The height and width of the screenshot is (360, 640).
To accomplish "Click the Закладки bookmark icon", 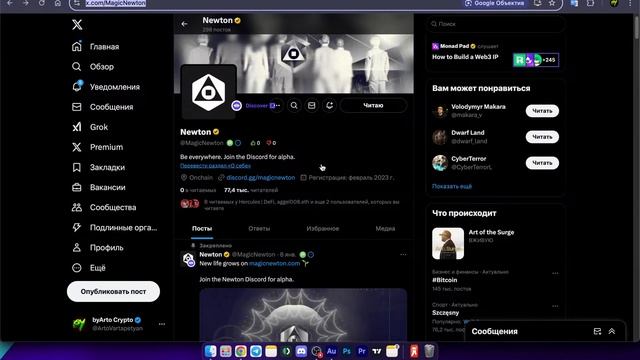I will [x=77, y=167].
